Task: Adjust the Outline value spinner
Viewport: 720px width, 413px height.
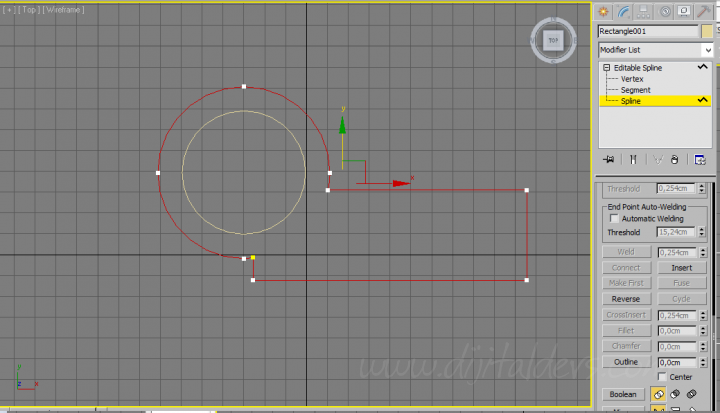Action: [703, 362]
